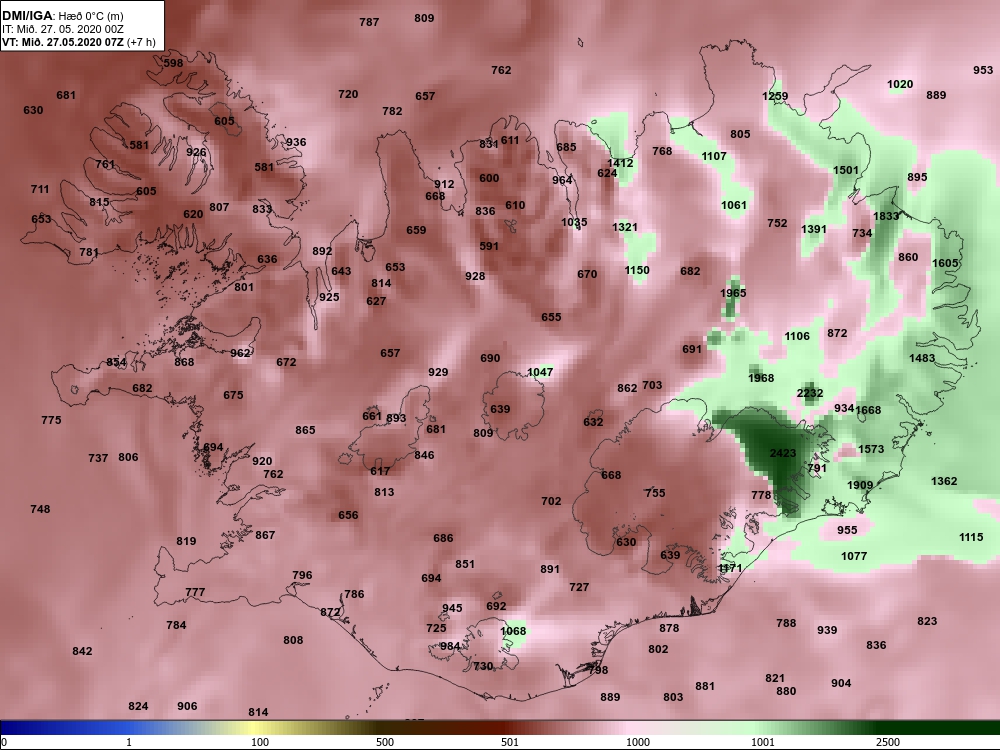The image size is (1000, 750).
Task: Click the map value 1605
Action: pyautogui.click(x=945, y=263)
